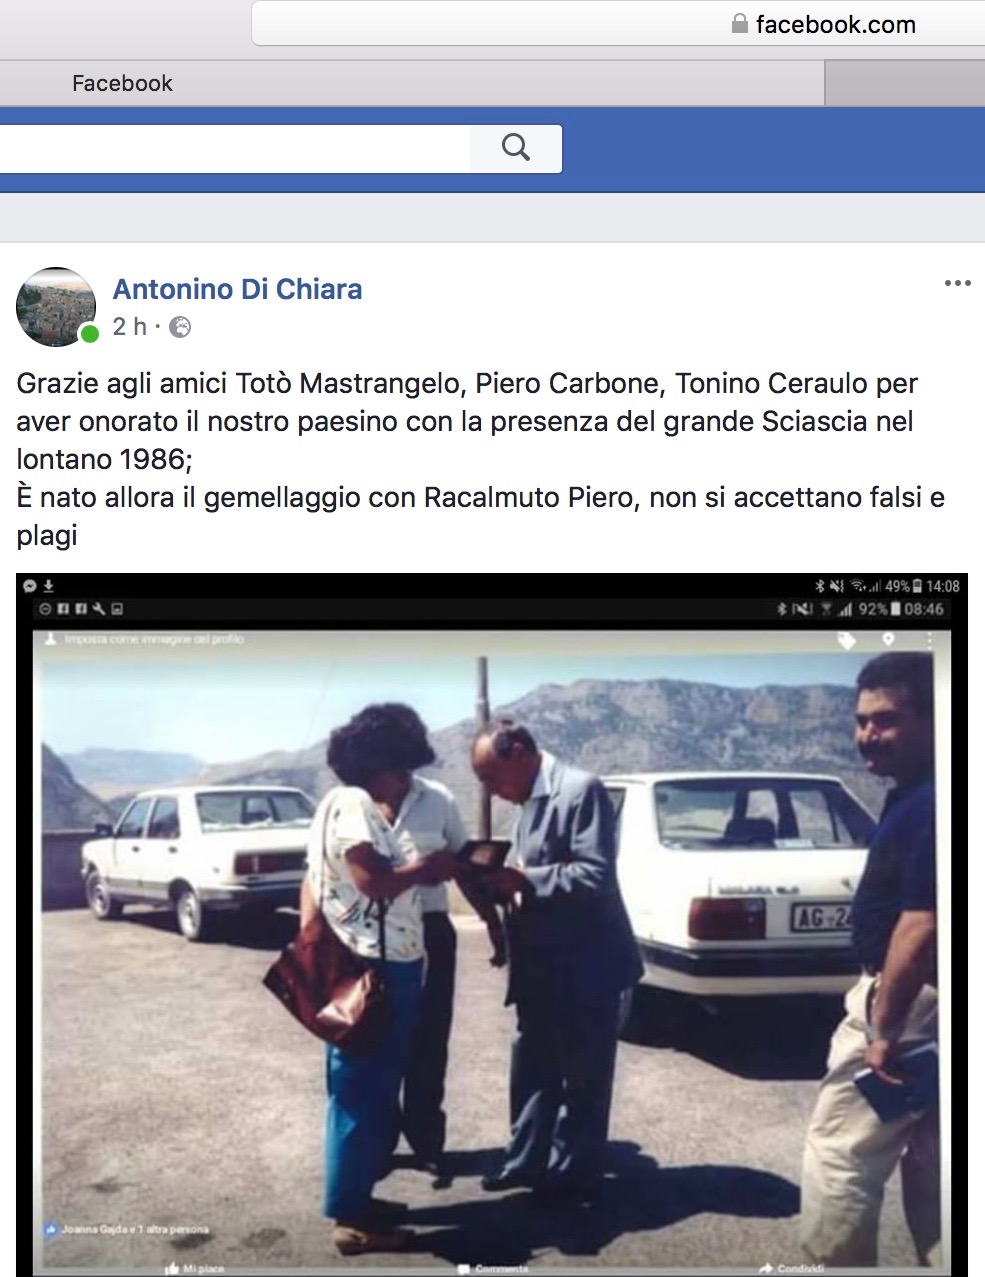This screenshot has height=1277, width=985.
Task: Click 'Imposta come immagine del profilo' label
Action: [154, 639]
